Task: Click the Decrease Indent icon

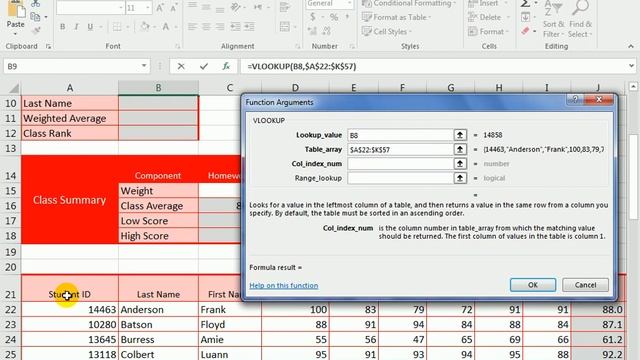Action: (x=236, y=27)
